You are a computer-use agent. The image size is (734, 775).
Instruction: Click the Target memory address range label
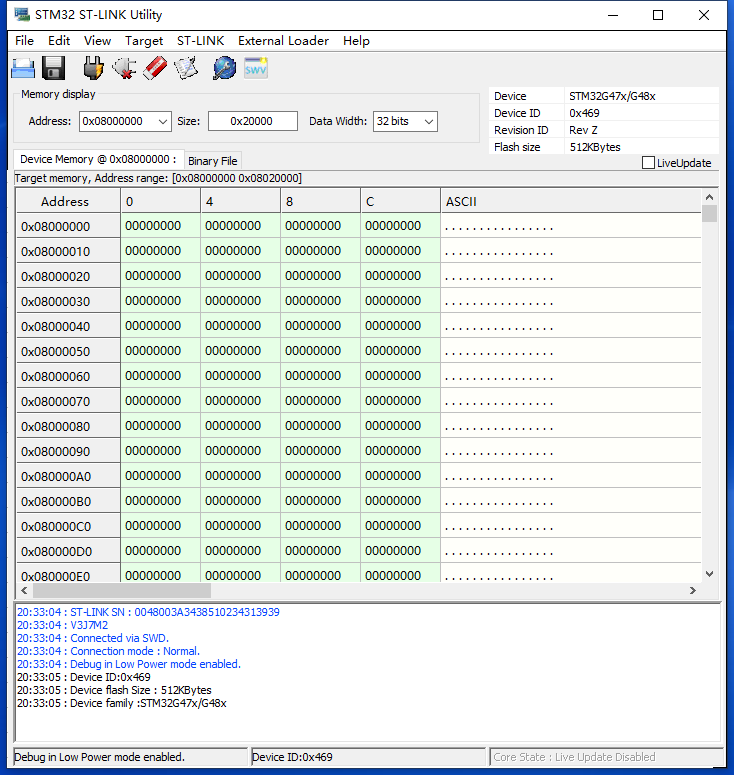point(158,178)
